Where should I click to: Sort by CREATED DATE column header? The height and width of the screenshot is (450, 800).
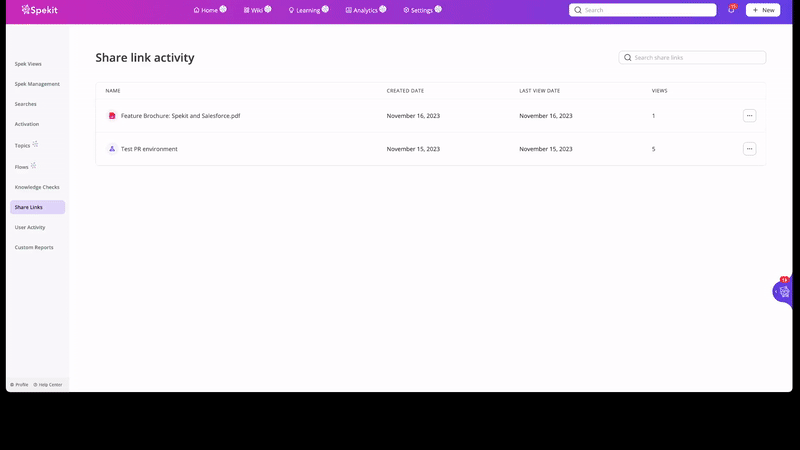(405, 91)
